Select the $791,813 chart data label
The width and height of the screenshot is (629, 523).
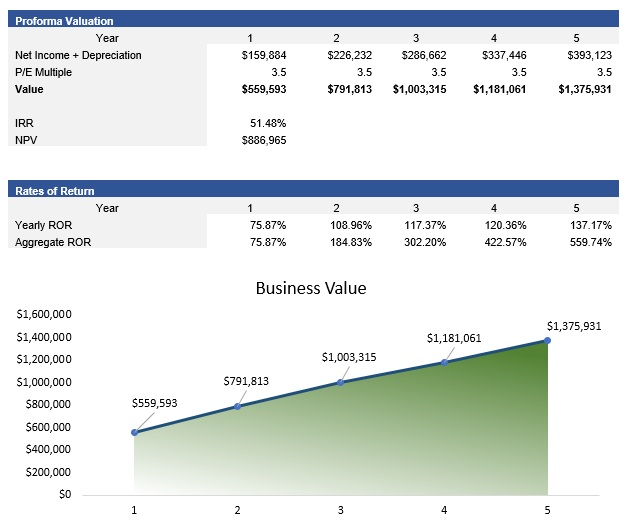[x=246, y=381]
